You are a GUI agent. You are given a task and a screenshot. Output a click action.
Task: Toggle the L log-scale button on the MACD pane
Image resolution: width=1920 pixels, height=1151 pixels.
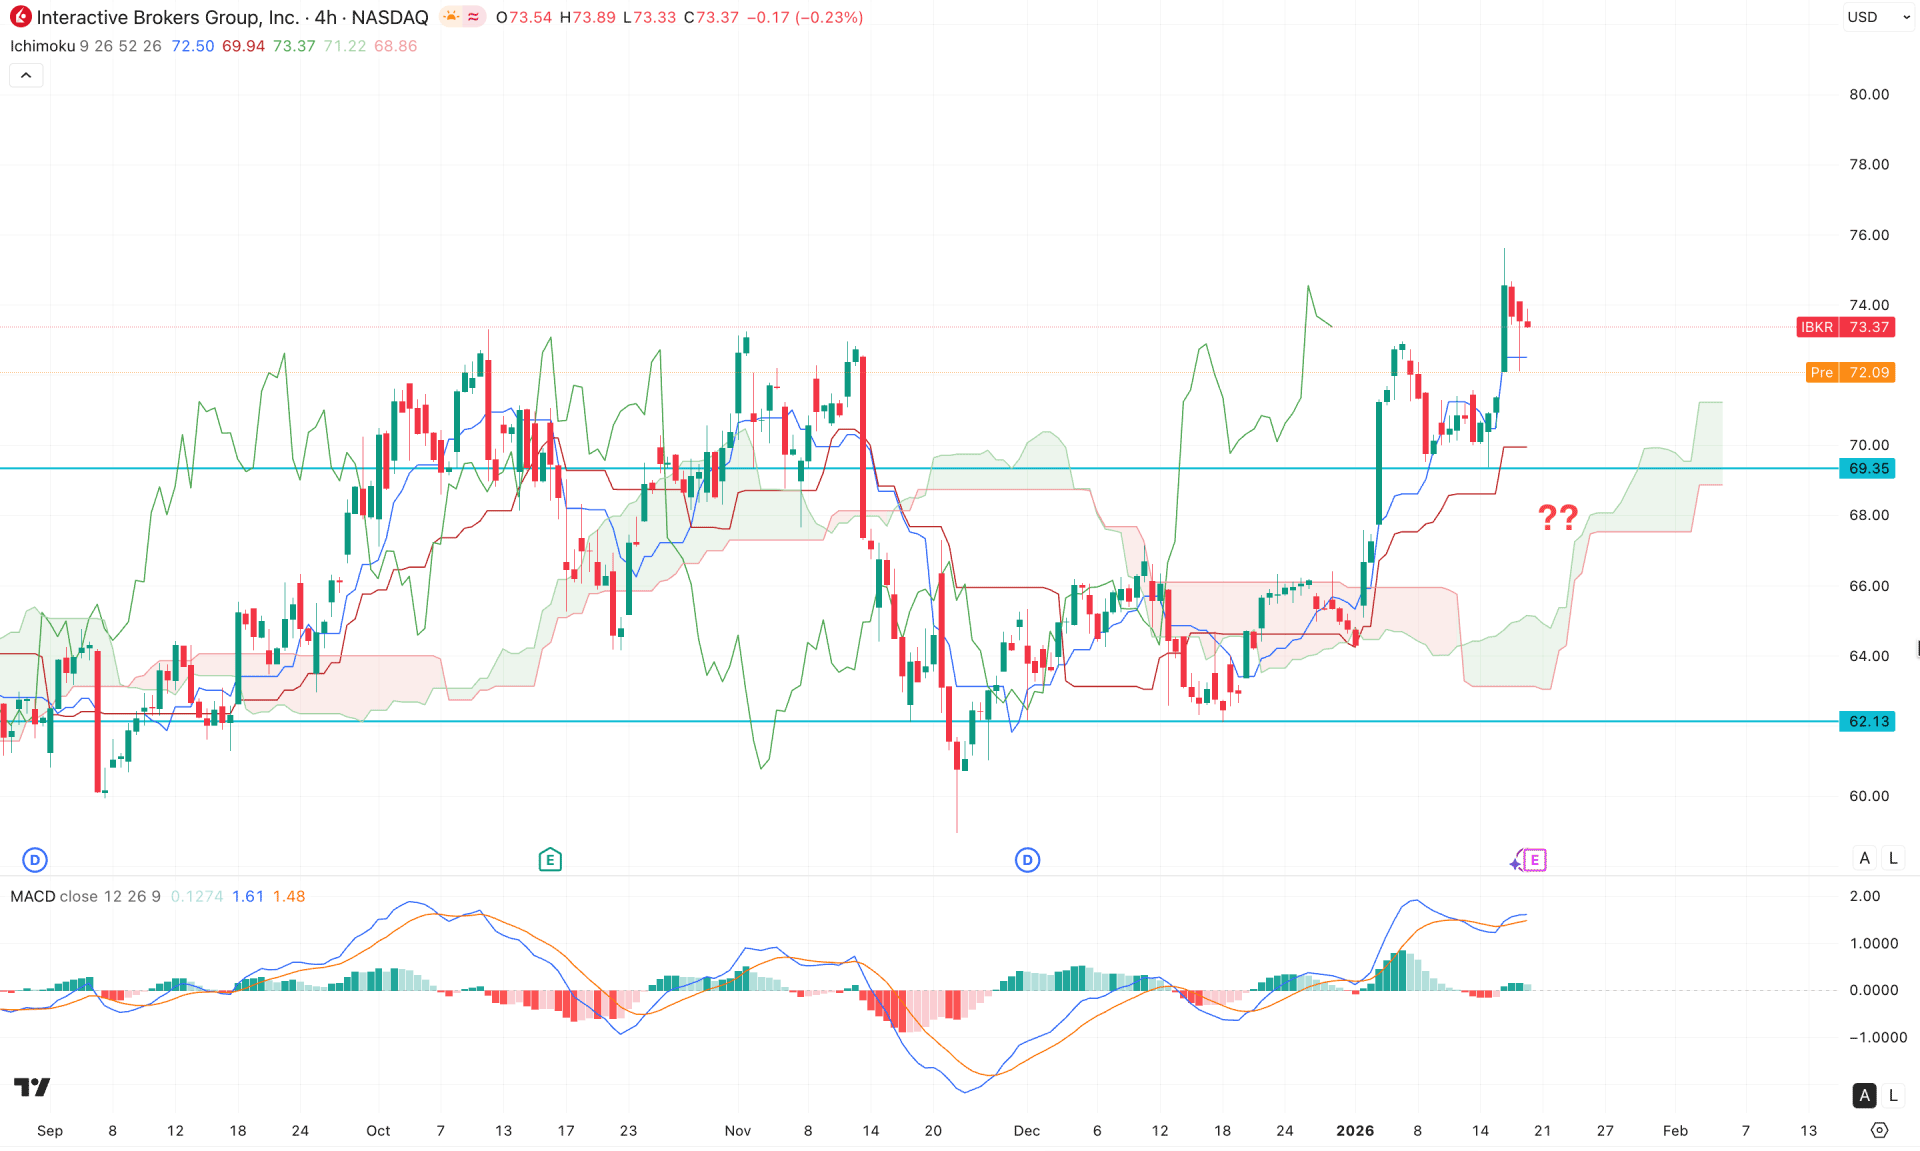[1892, 1096]
